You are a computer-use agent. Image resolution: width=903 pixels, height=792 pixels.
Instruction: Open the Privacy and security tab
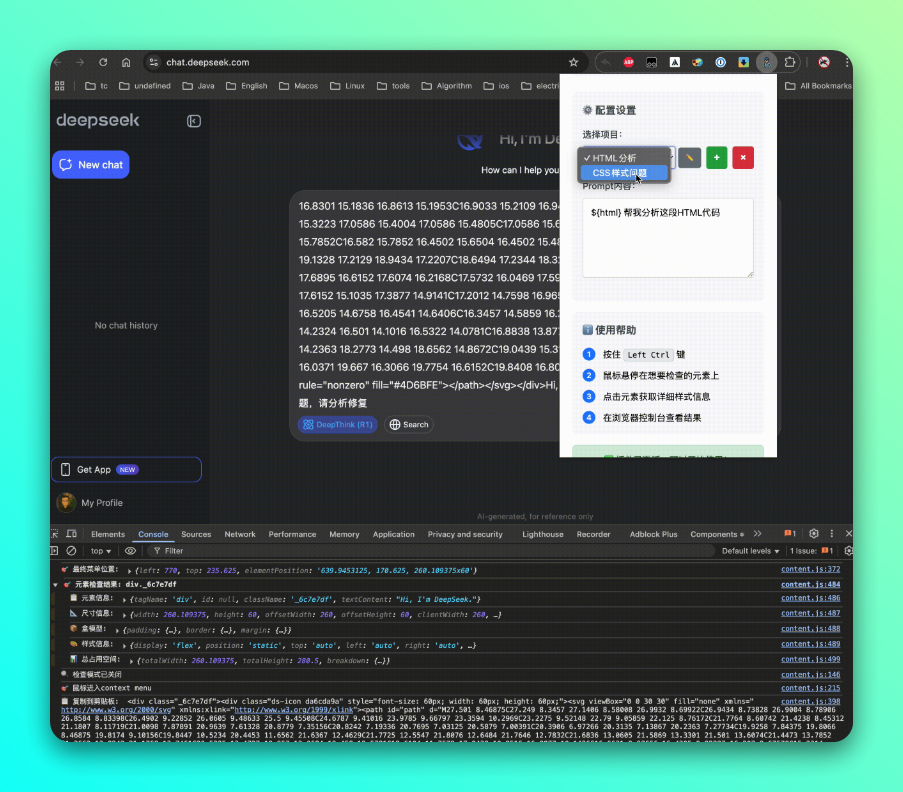click(465, 534)
